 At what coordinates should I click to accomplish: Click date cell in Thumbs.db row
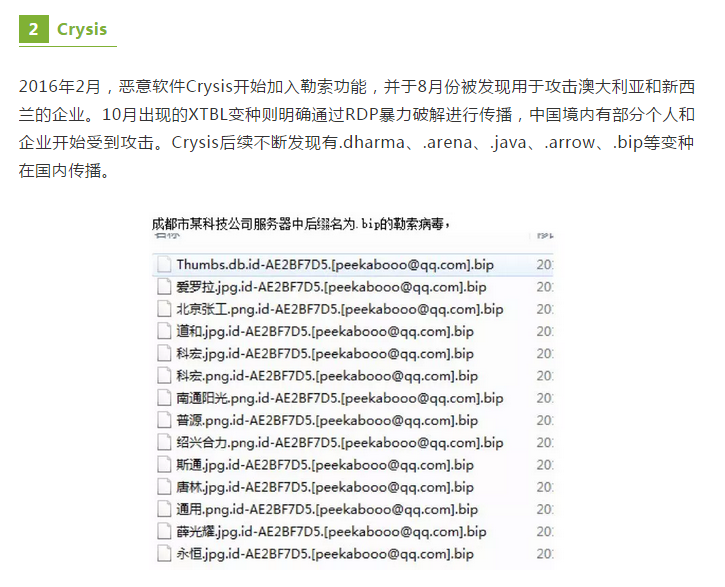pos(545,265)
